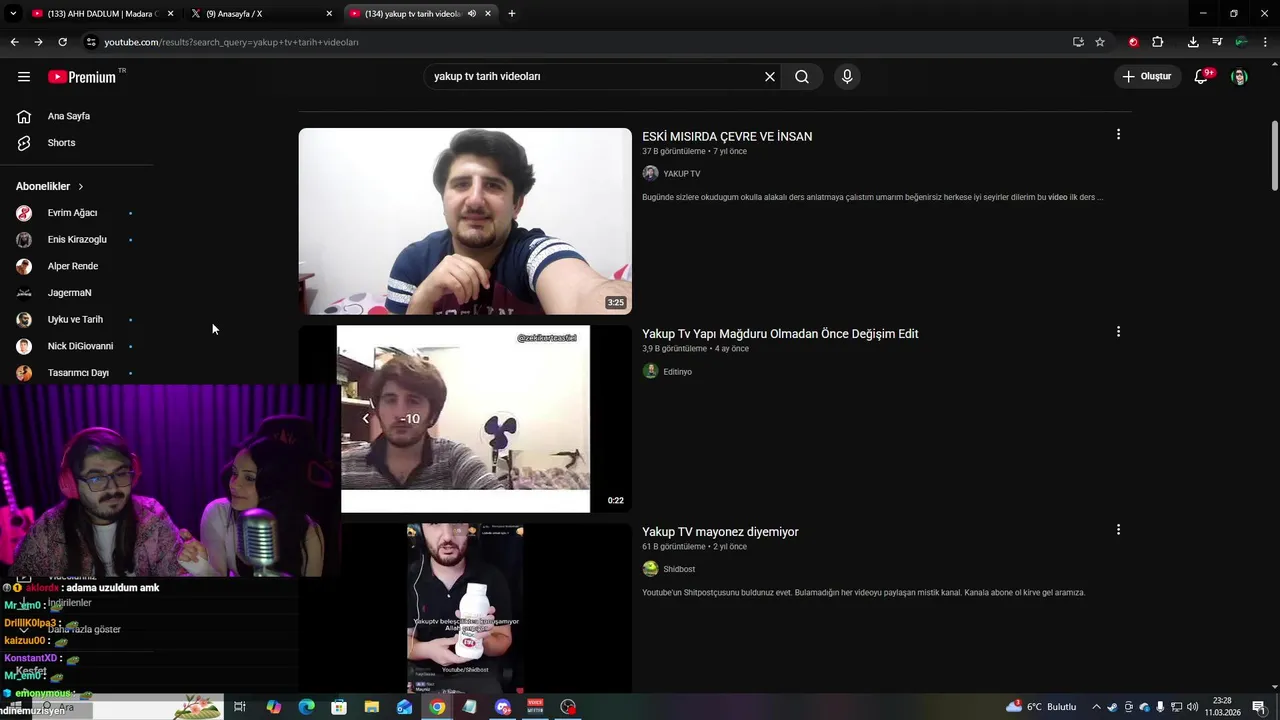Viewport: 1280px width, 720px height.
Task: Open ESKİ MISIRDA ÇEVRE VE İNSAN video thumbnail
Action: click(465, 221)
